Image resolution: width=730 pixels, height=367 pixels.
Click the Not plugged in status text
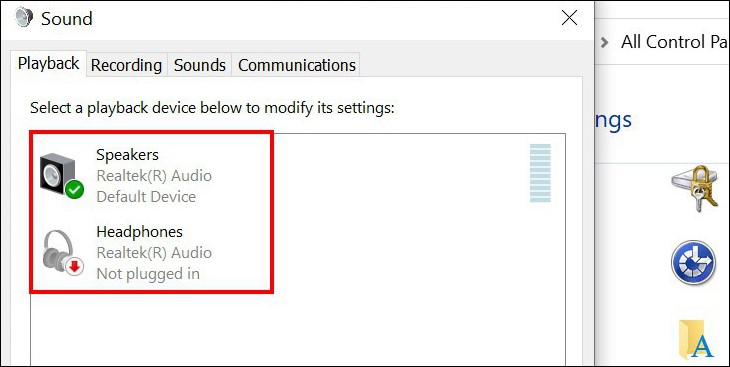click(x=148, y=274)
